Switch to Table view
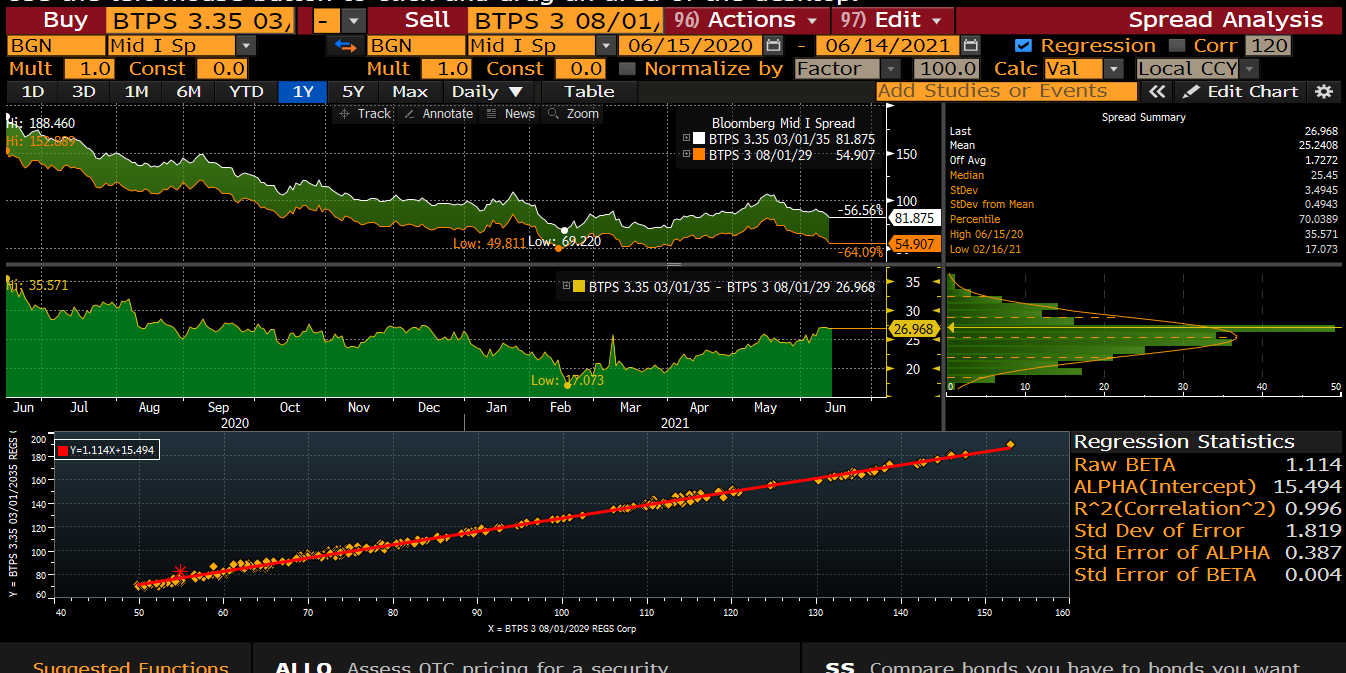This screenshot has width=1346, height=673. [589, 91]
